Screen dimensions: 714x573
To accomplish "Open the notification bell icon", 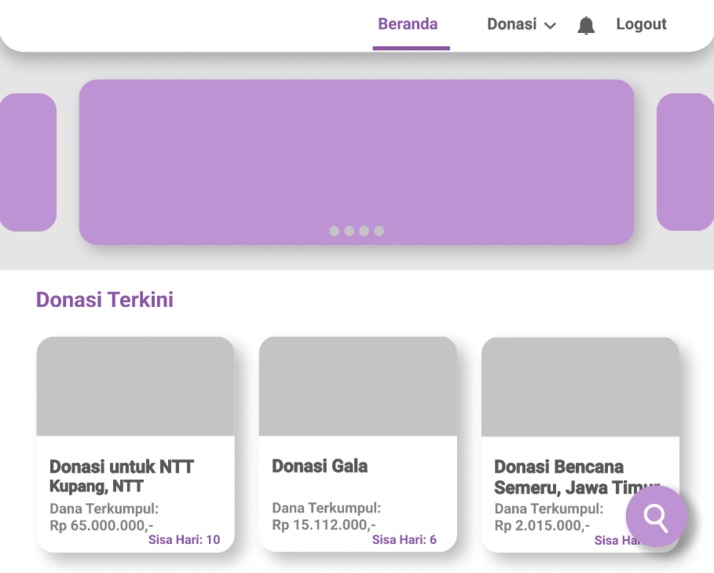I will [586, 25].
